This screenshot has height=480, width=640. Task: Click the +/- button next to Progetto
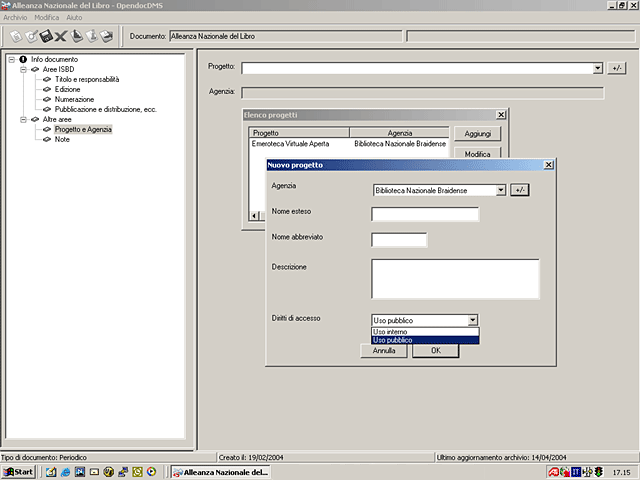click(x=616, y=68)
